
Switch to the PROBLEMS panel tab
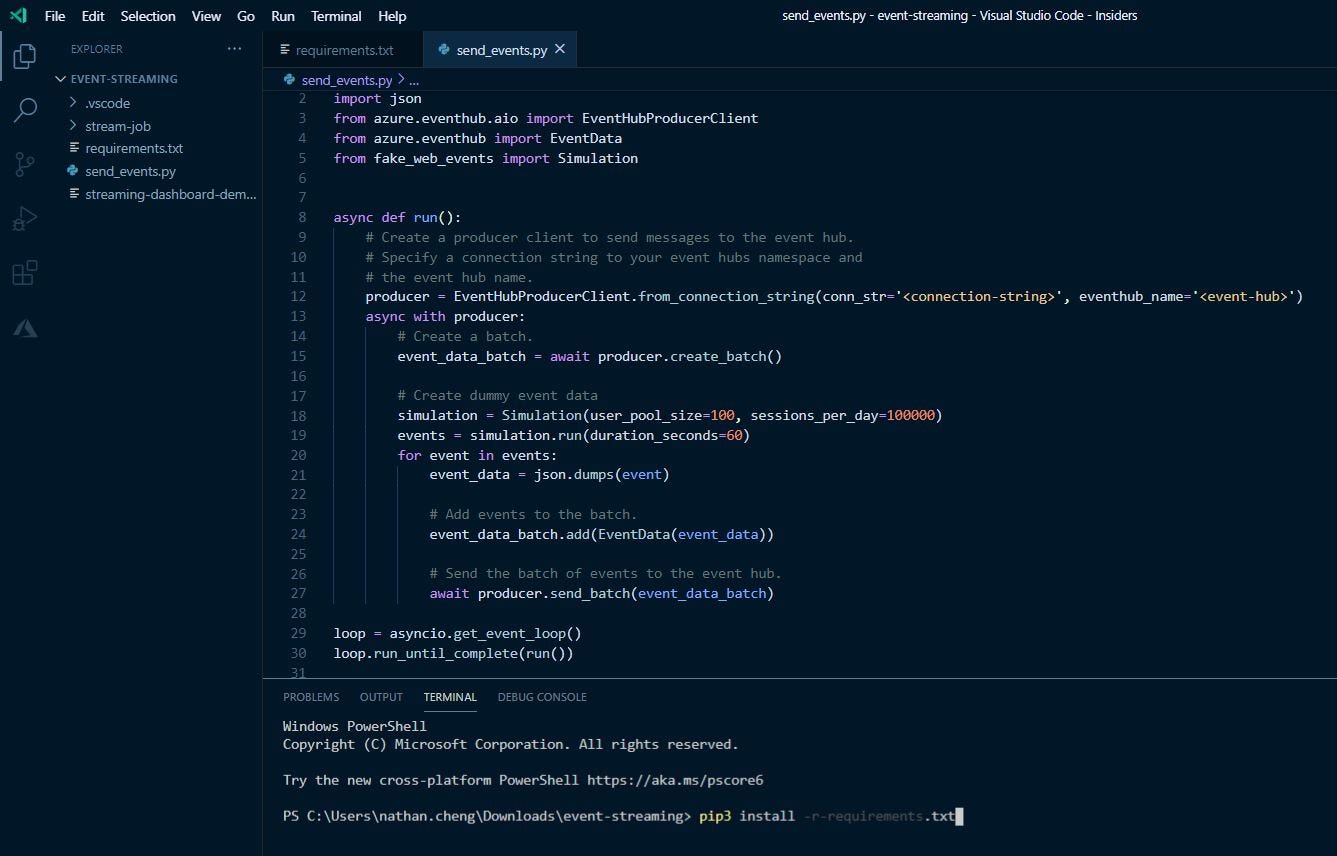(311, 697)
